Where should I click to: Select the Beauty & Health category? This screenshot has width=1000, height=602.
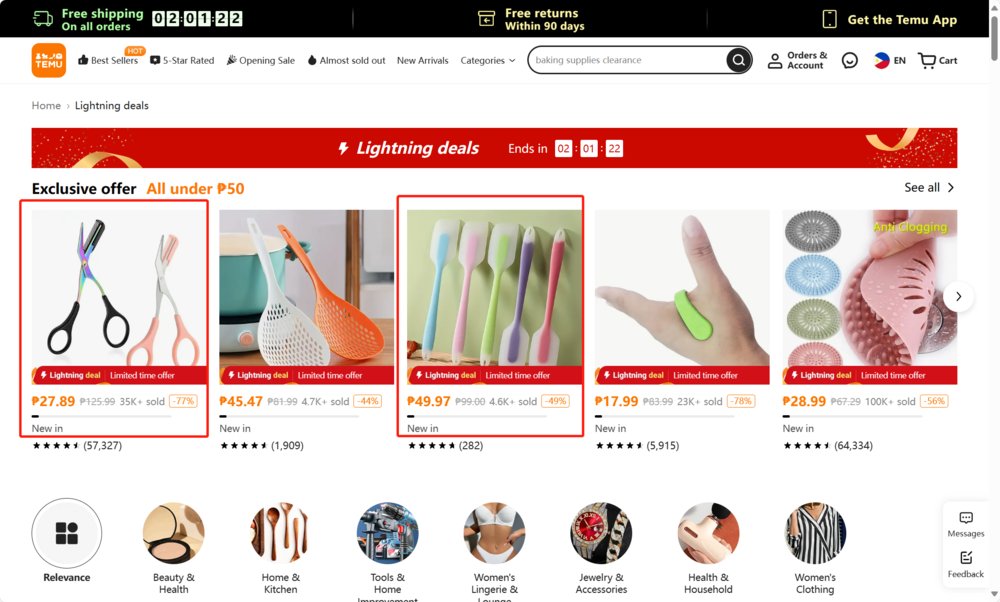[x=173, y=548]
